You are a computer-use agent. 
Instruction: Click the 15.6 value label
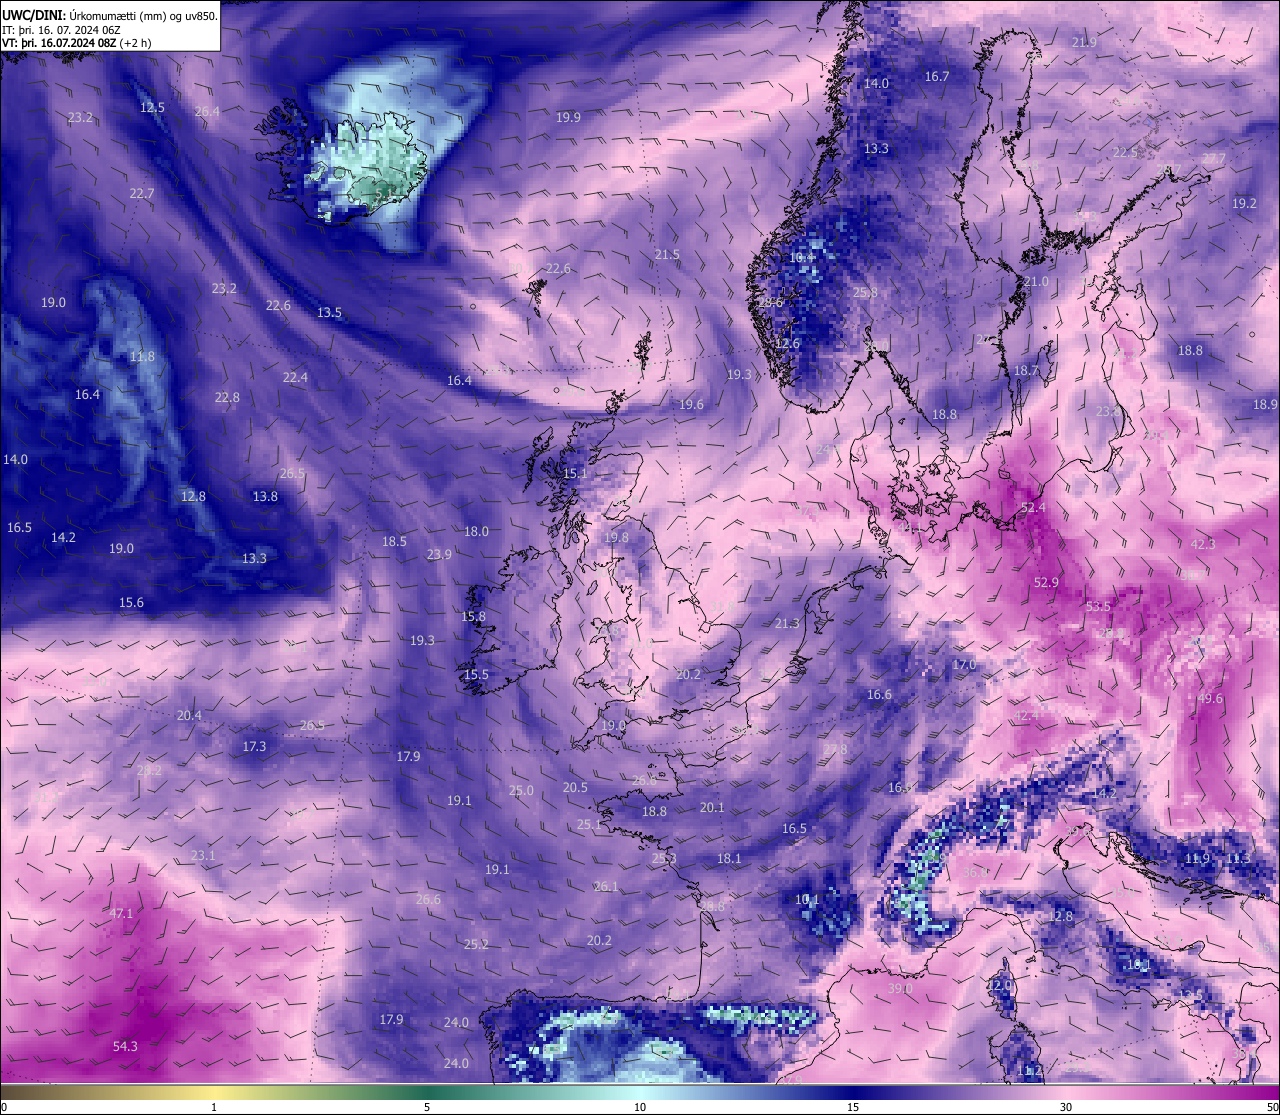click(x=131, y=602)
